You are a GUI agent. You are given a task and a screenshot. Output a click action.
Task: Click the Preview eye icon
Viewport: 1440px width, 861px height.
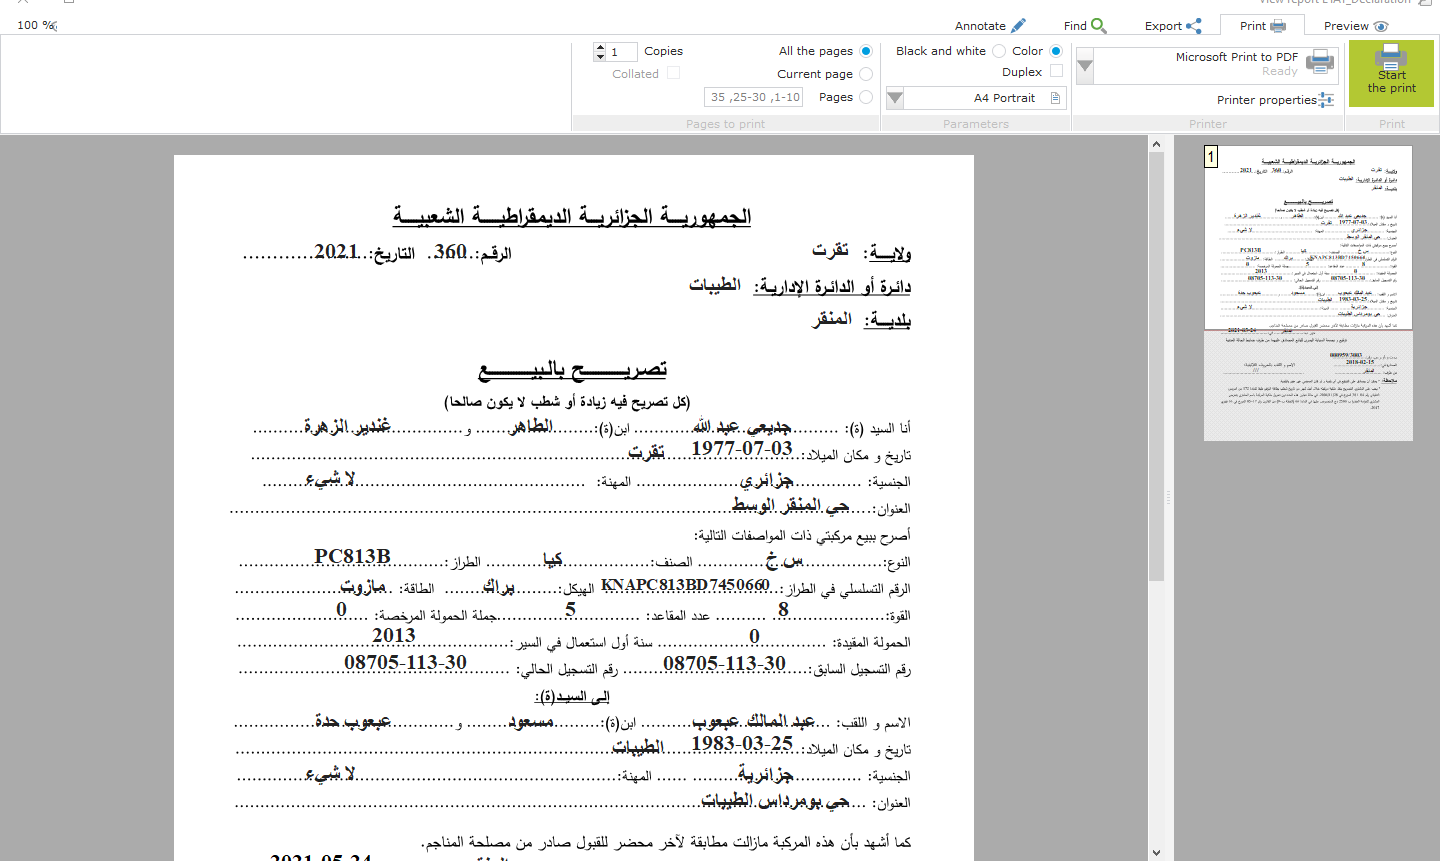point(1381,26)
